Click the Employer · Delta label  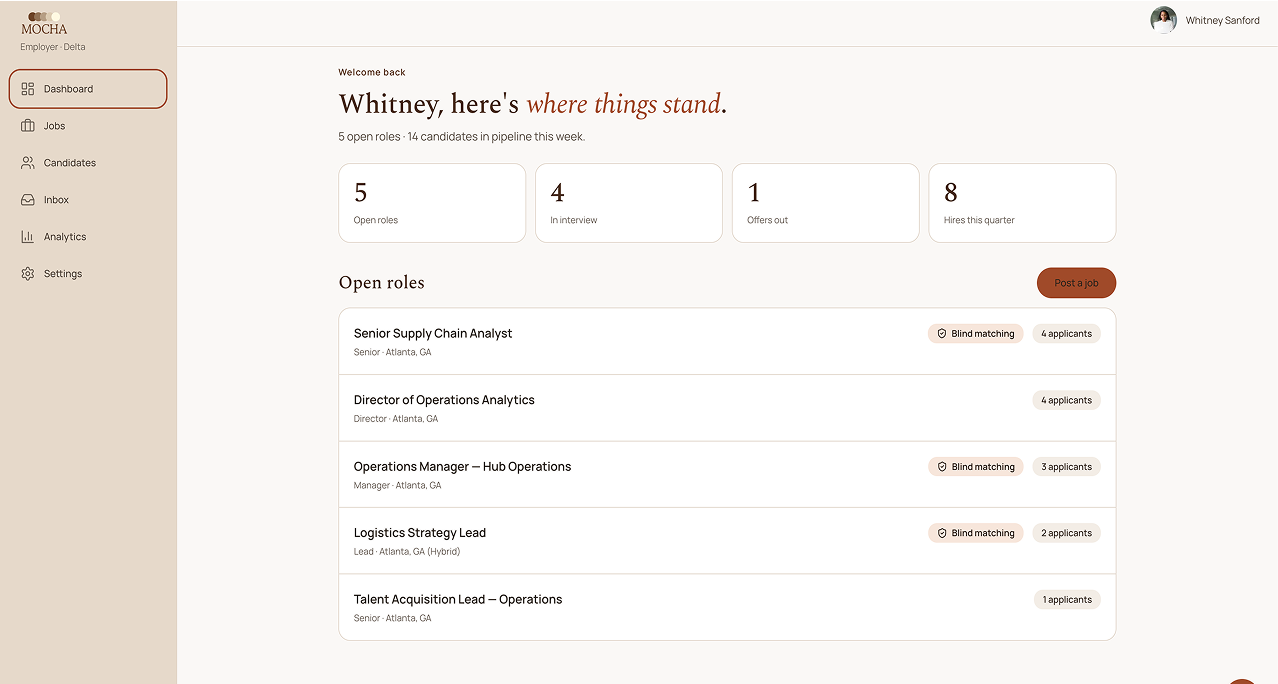coord(53,47)
